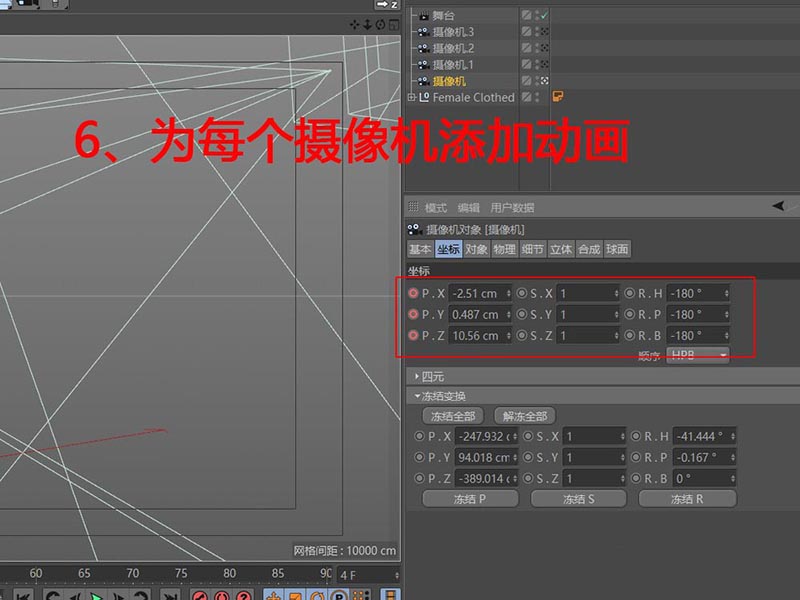Open the keyframe tag on Female Clothed
The width and height of the screenshot is (800, 600).
click(557, 96)
